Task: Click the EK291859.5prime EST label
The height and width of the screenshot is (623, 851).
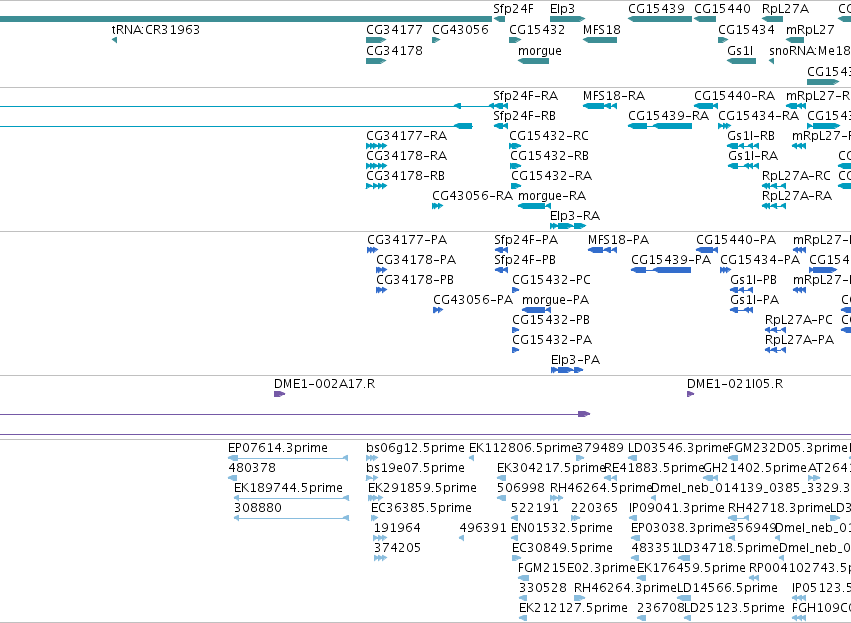Action: pos(422,488)
